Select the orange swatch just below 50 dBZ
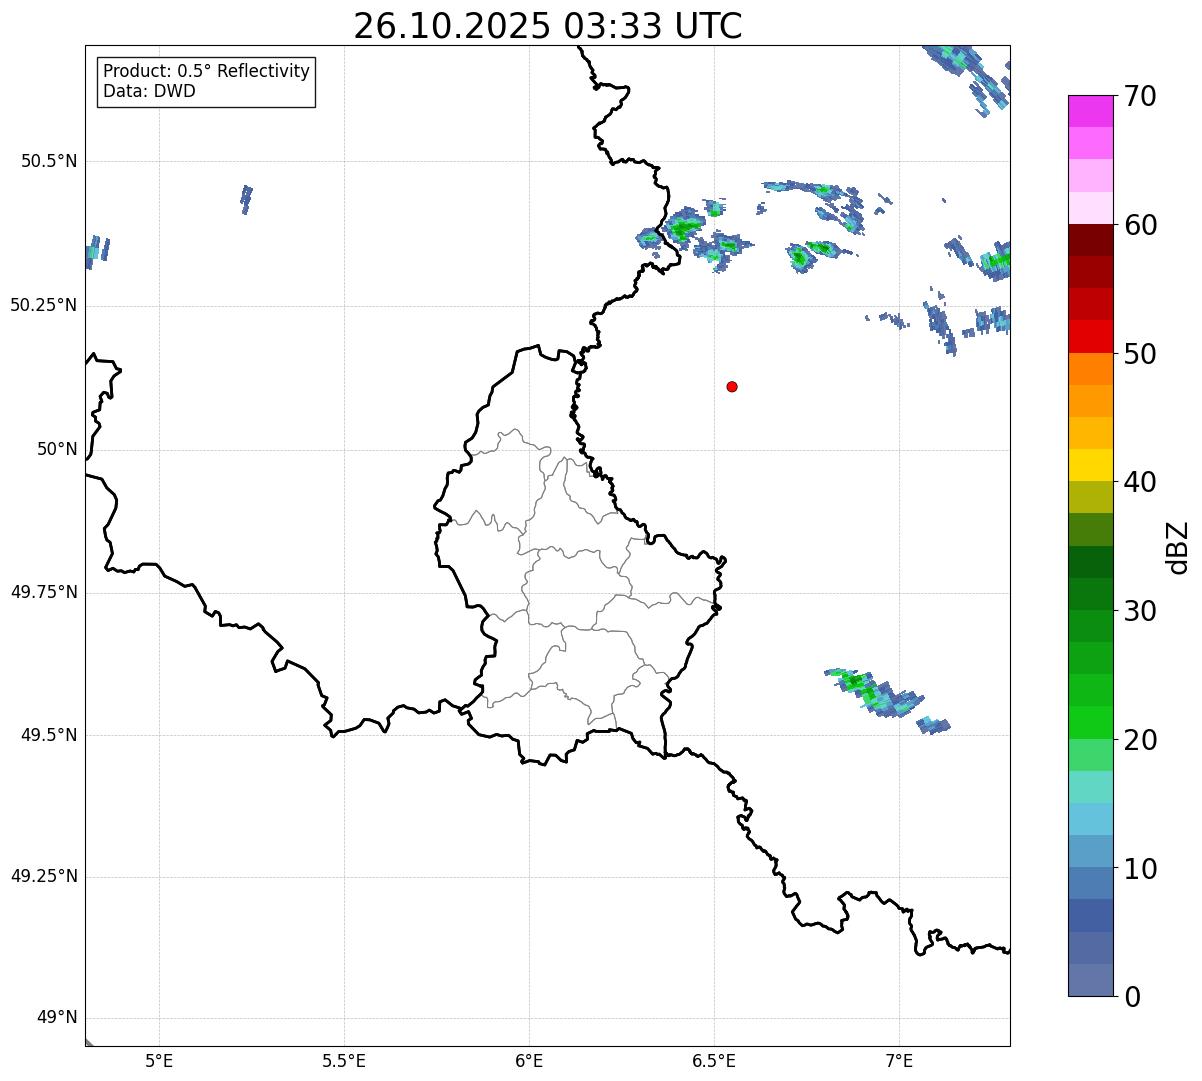Image resolution: width=1202 pixels, height=1081 pixels. click(x=1090, y=369)
